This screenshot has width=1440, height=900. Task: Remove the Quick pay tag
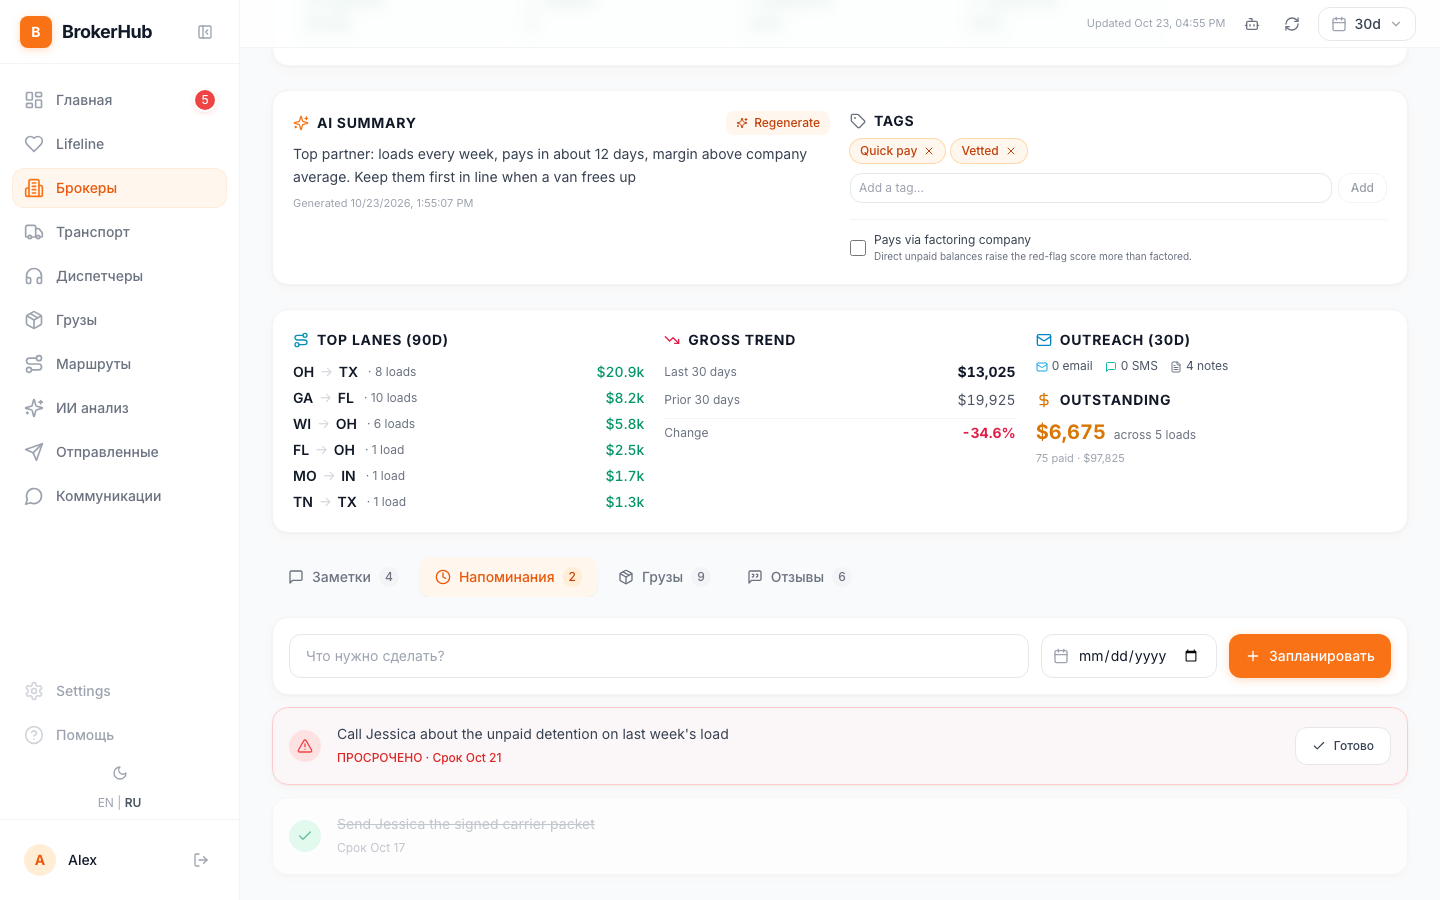929,151
